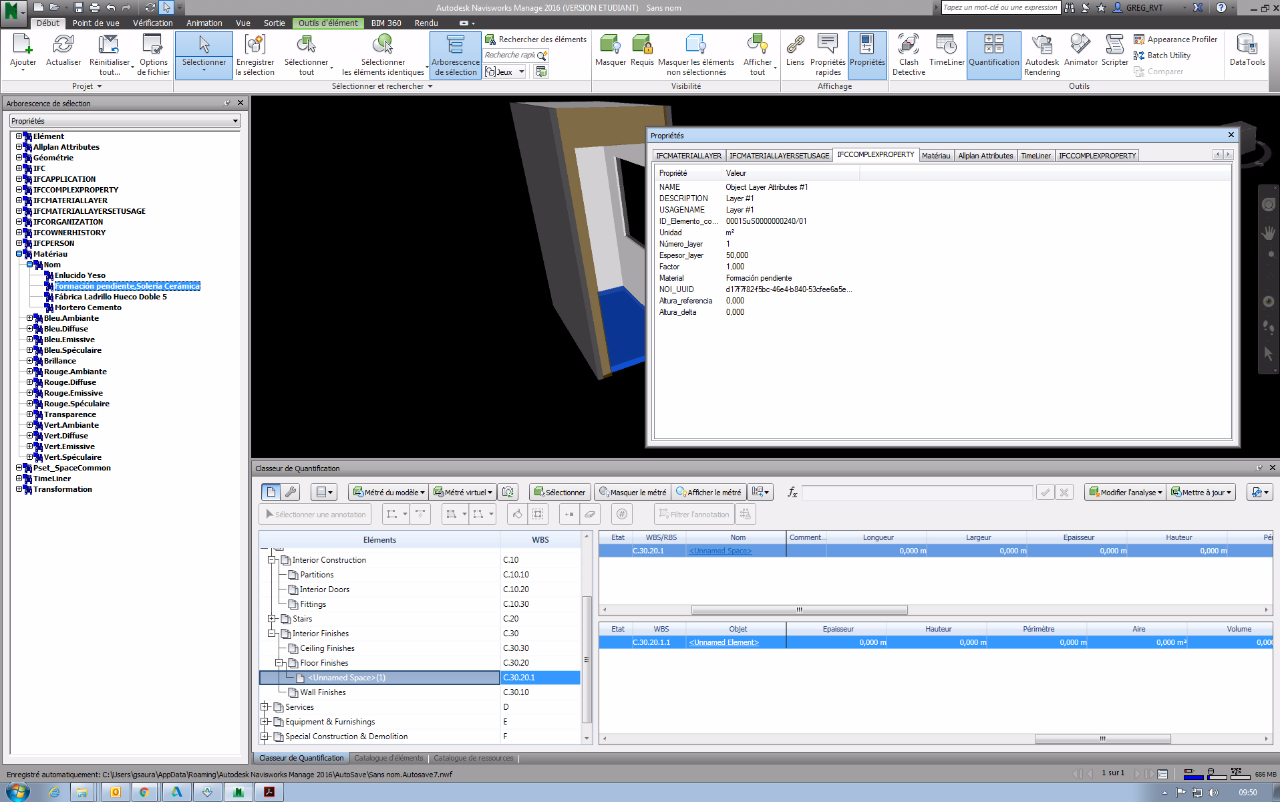This screenshot has width=1280, height=802.
Task: Toggle Arborescence de sélection panel
Action: 455,55
